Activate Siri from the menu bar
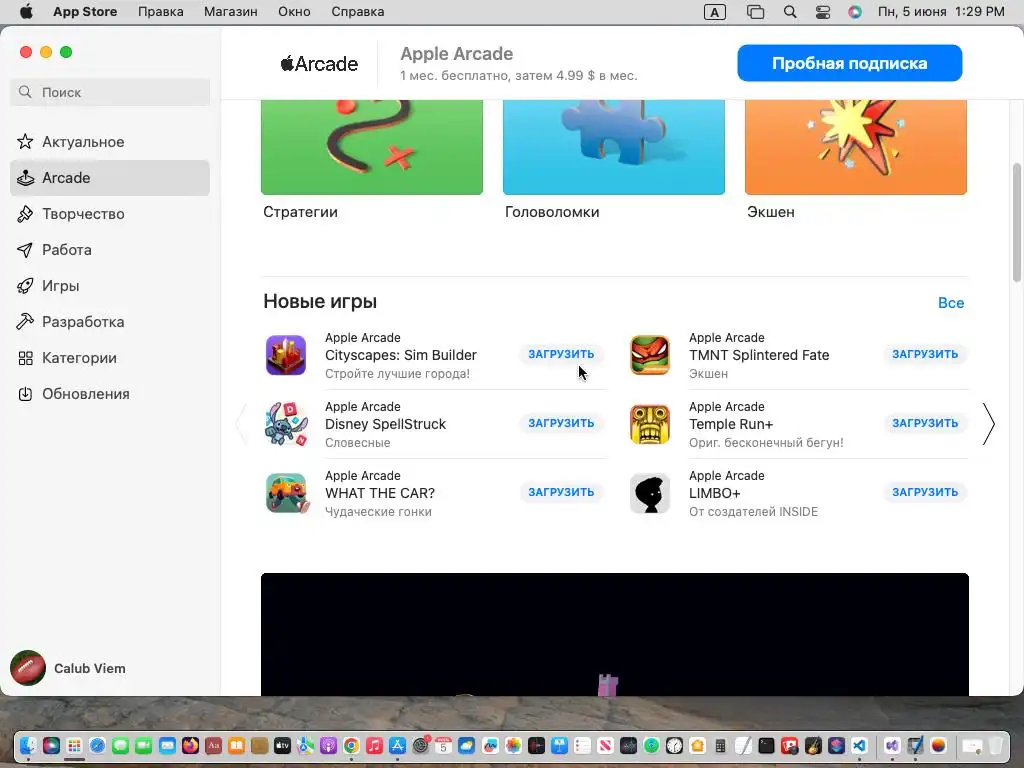1024x768 pixels. click(855, 12)
